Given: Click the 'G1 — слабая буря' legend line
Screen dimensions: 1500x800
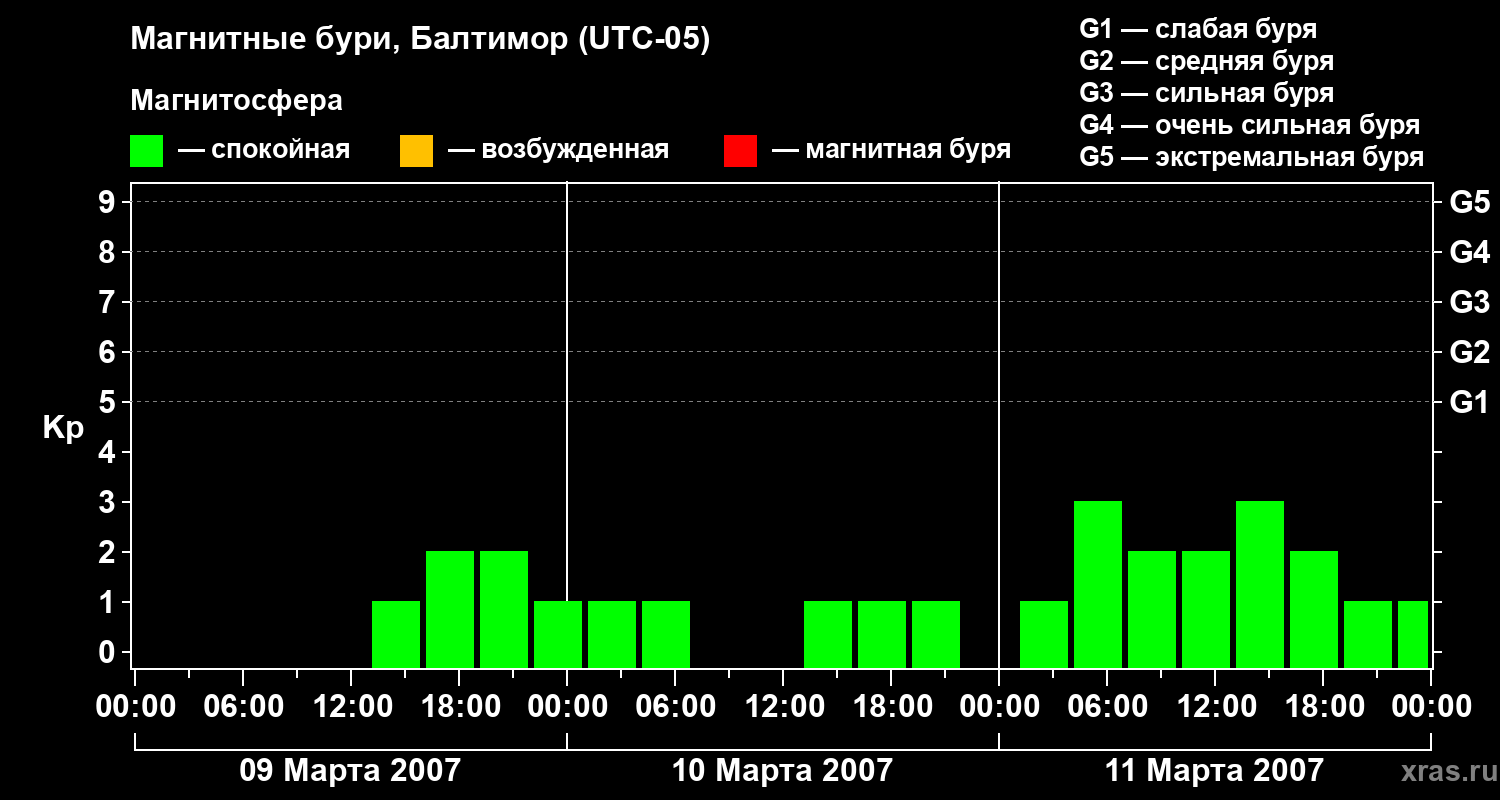Looking at the screenshot, I should click(1198, 29).
